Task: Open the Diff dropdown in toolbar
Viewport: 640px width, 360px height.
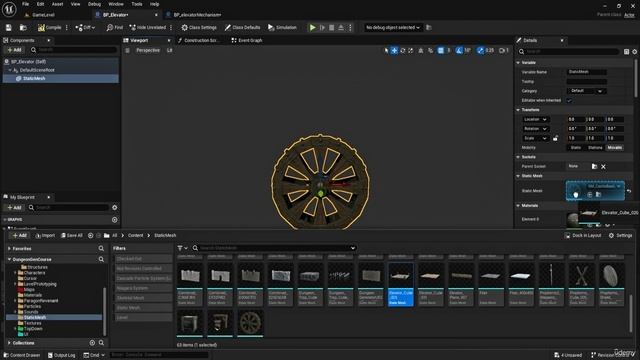Action: tap(85, 27)
